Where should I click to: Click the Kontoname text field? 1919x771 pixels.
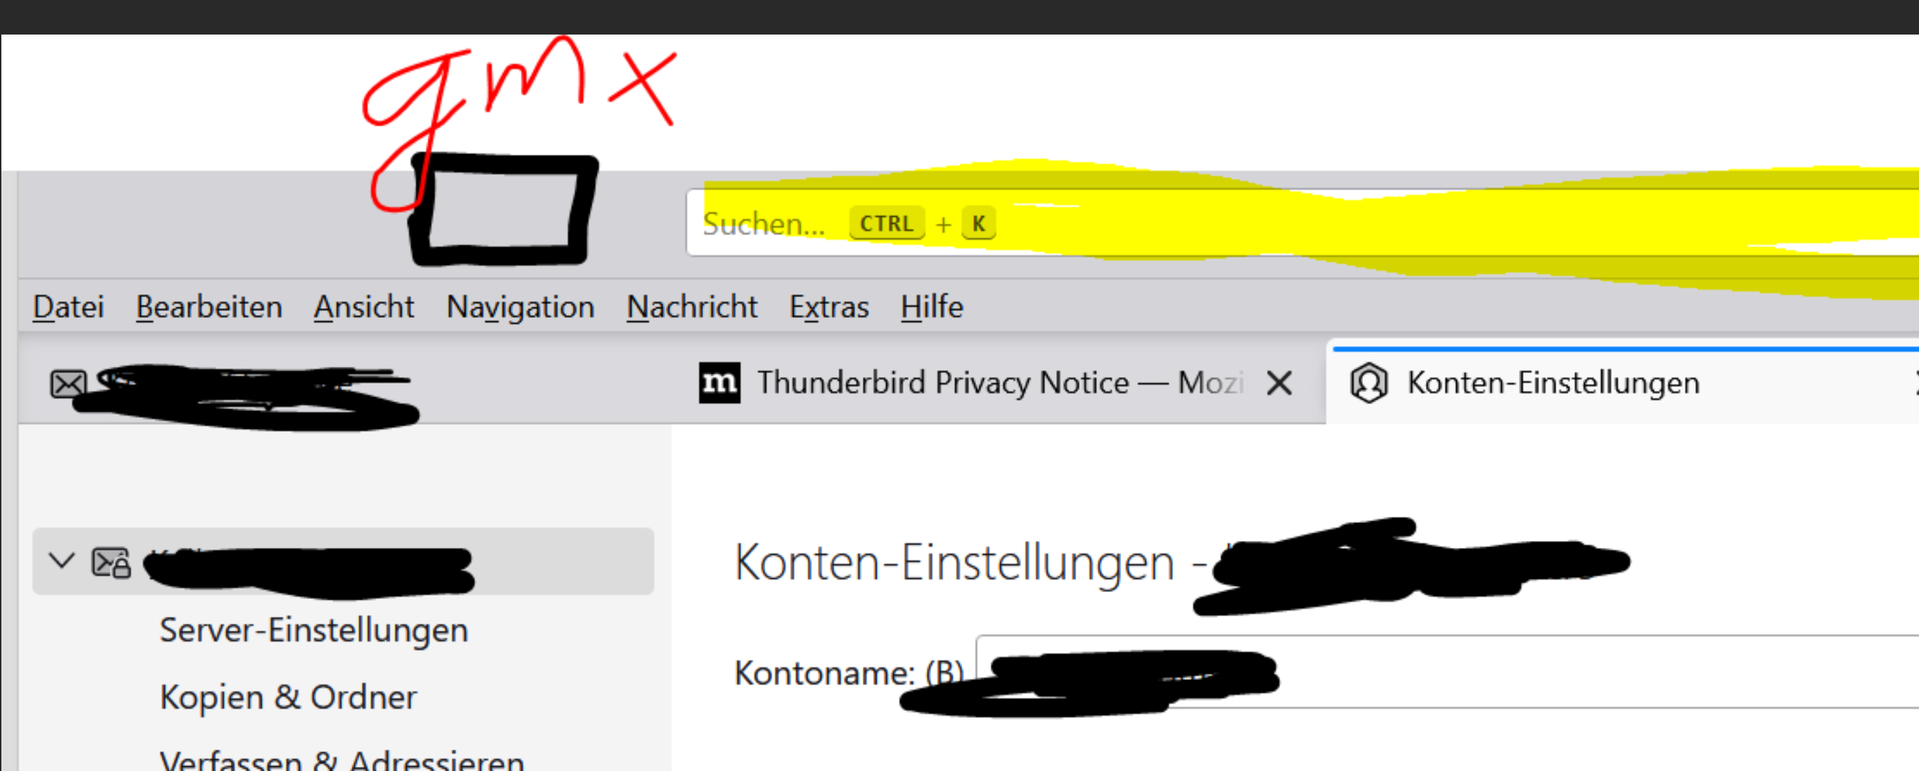click(x=1447, y=671)
